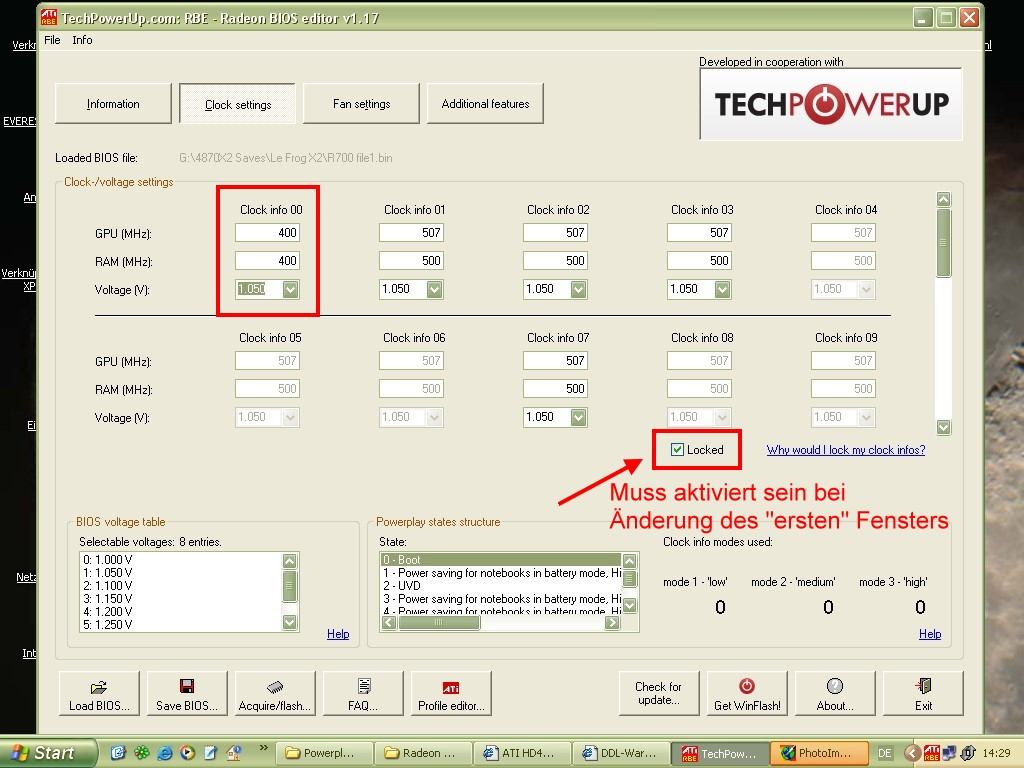Click Clock info 00 GPU MHz field
Viewport: 1024px width, 768px height.
point(267,232)
